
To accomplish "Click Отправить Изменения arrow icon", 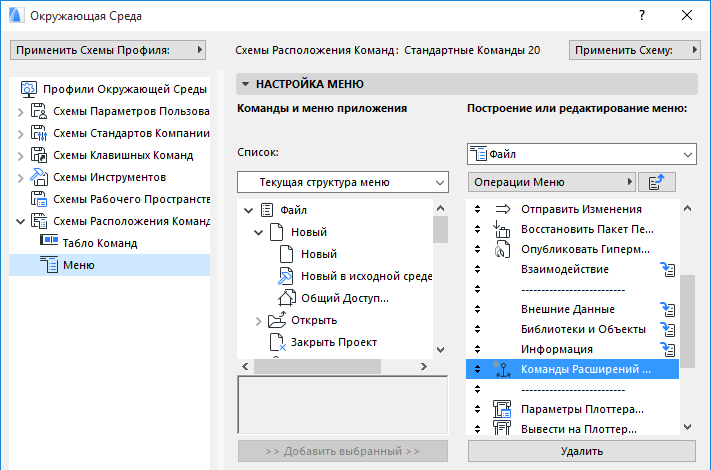I will click(503, 209).
